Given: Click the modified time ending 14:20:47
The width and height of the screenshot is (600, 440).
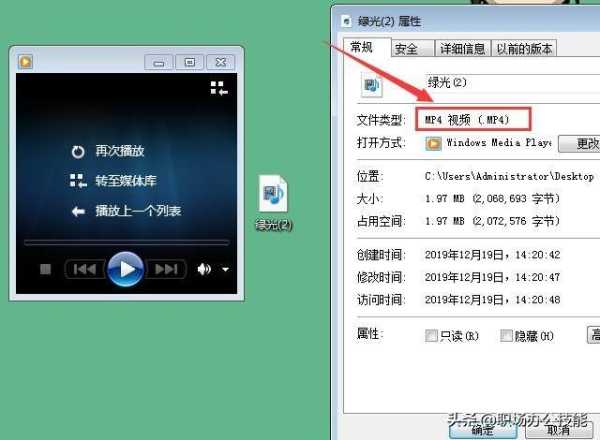Looking at the screenshot, I should [492, 277].
